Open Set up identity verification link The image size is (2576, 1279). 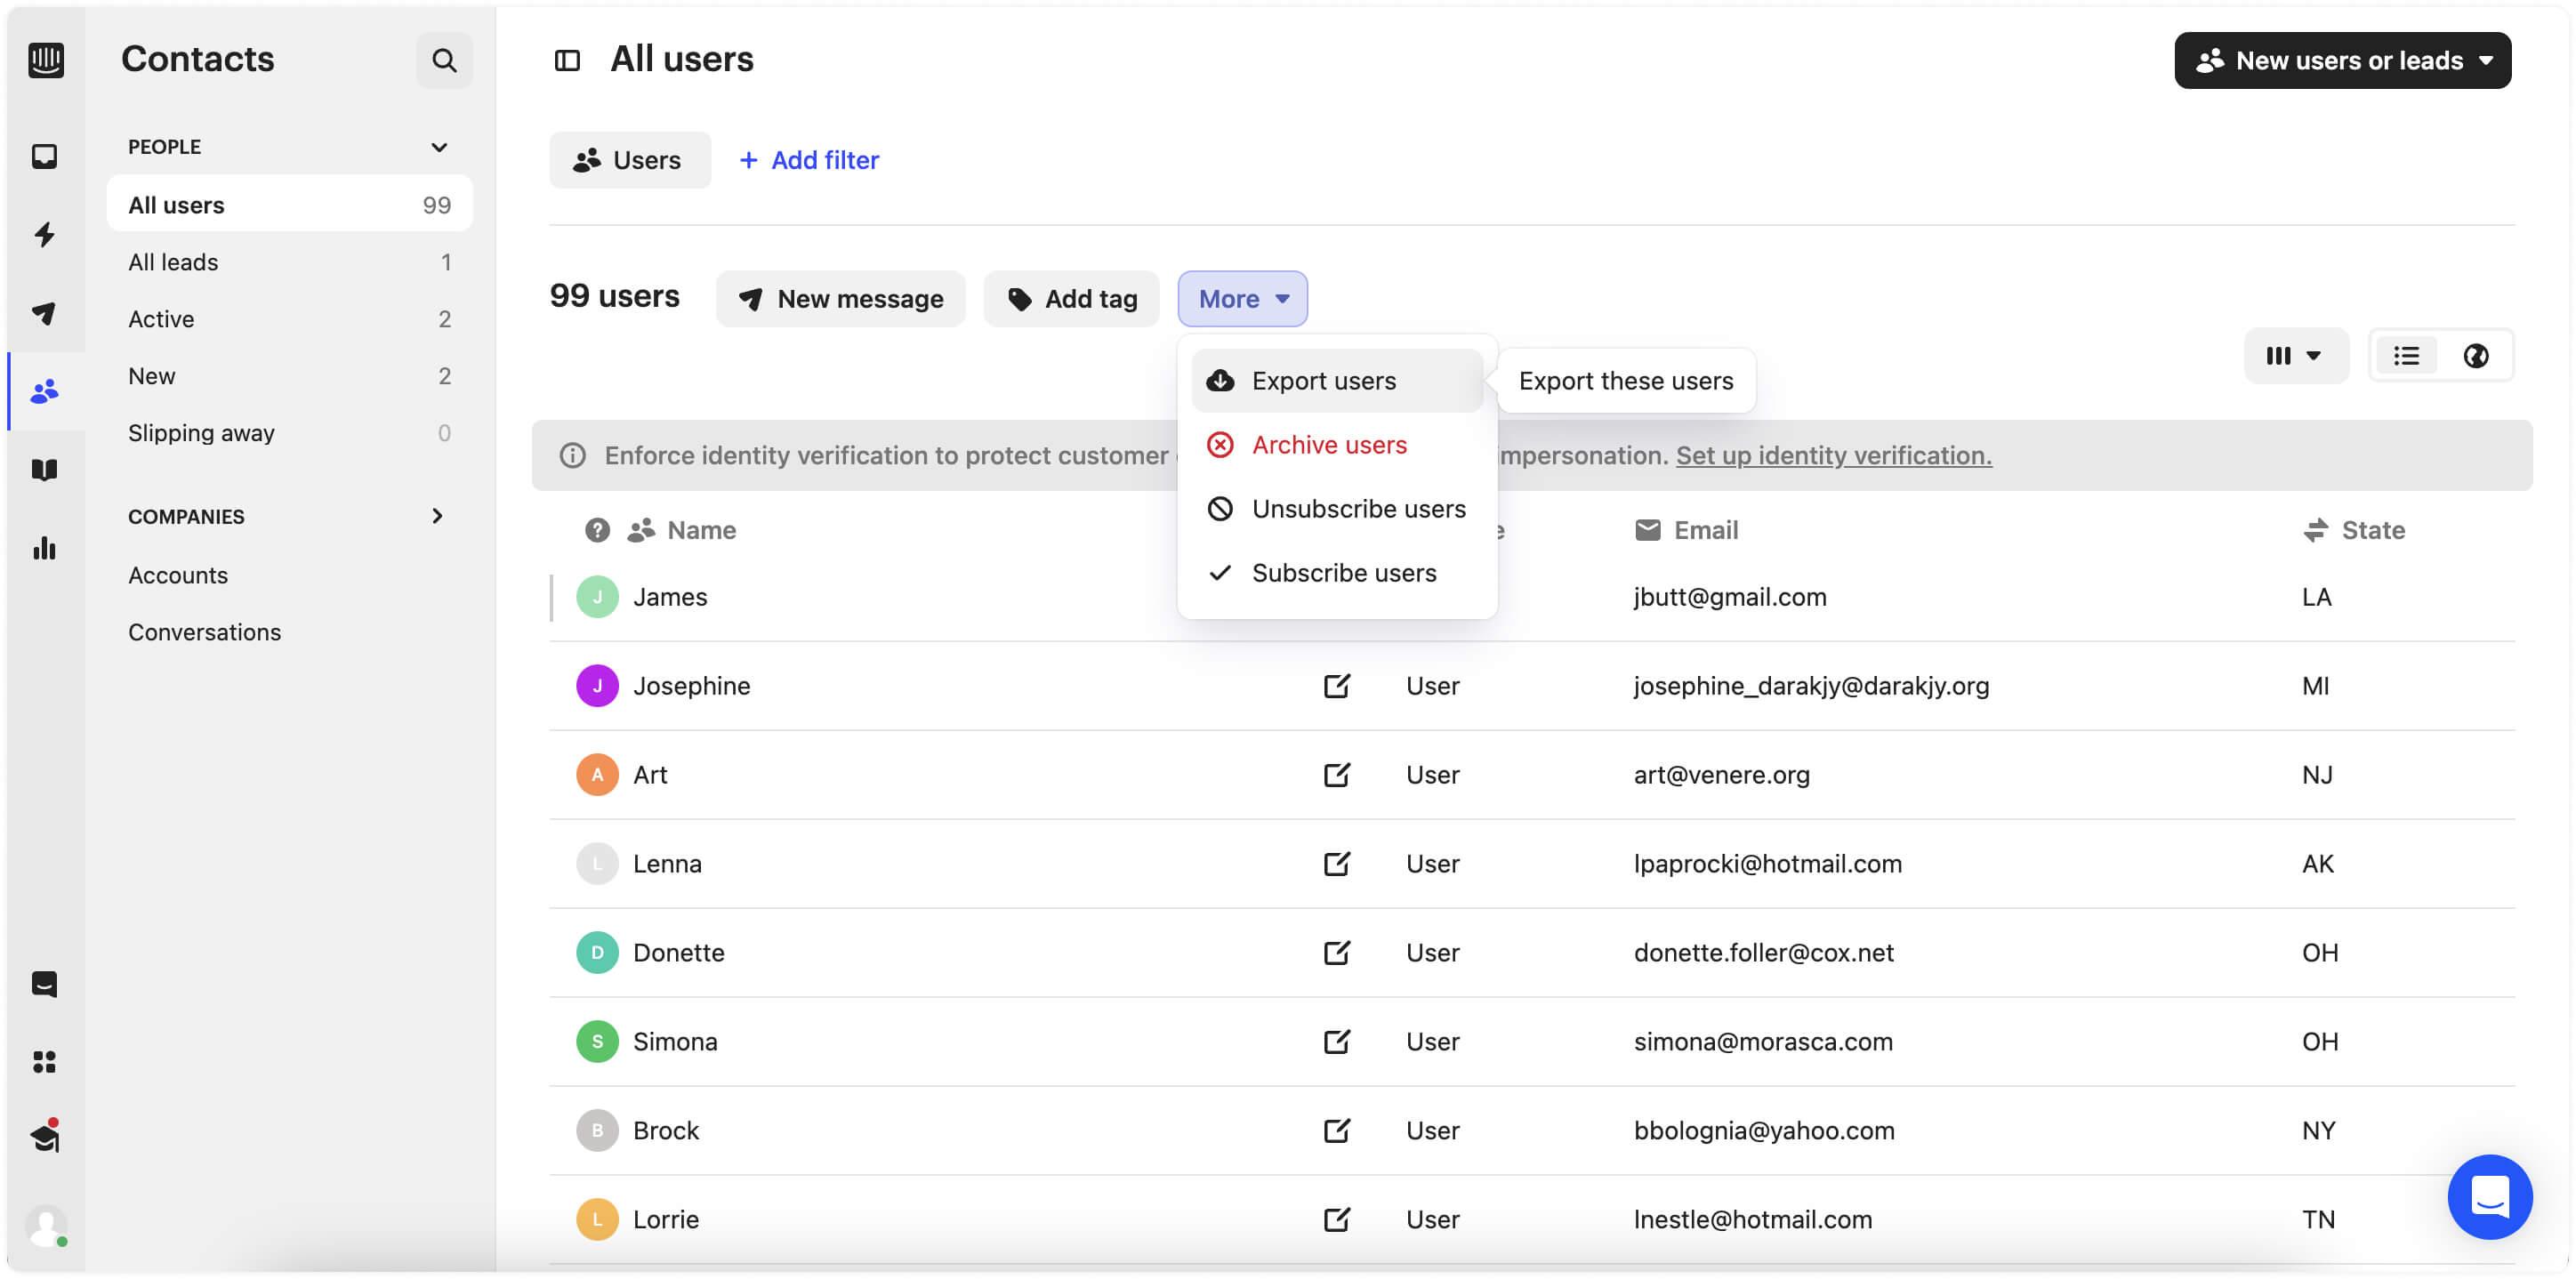tap(1833, 456)
